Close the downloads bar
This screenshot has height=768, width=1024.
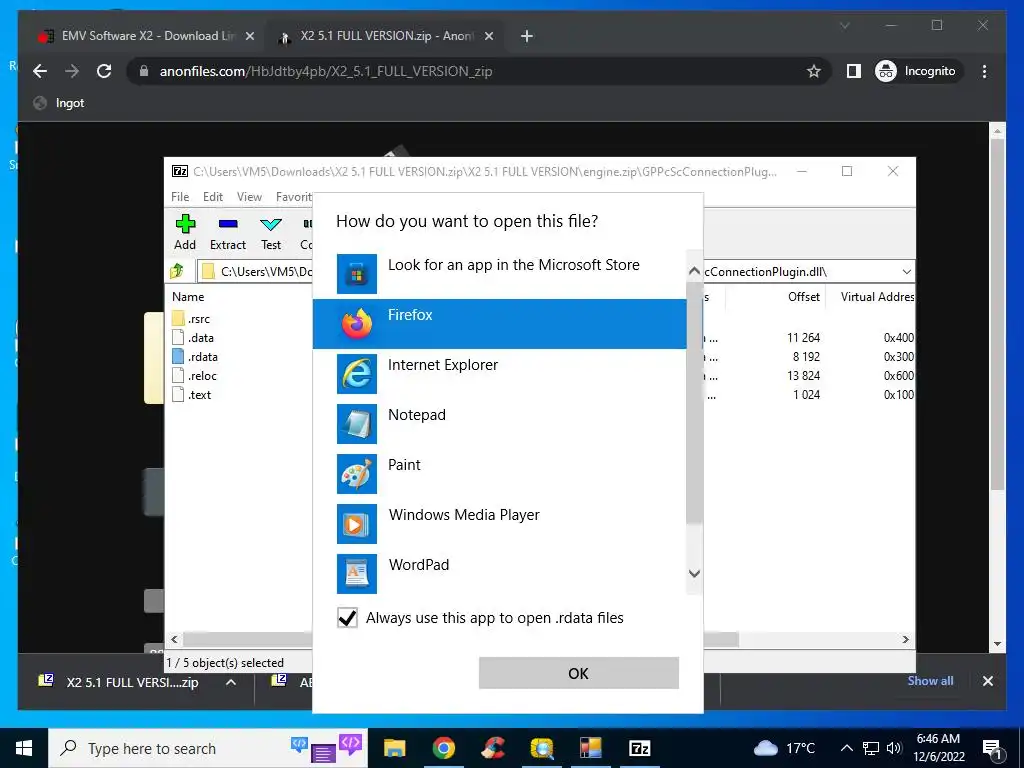(987, 681)
